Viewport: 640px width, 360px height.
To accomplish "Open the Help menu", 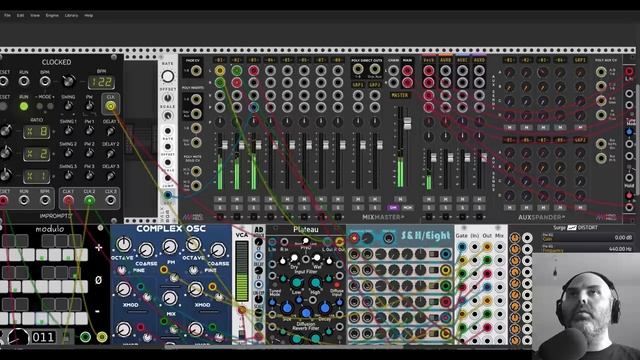I will tap(89, 15).
